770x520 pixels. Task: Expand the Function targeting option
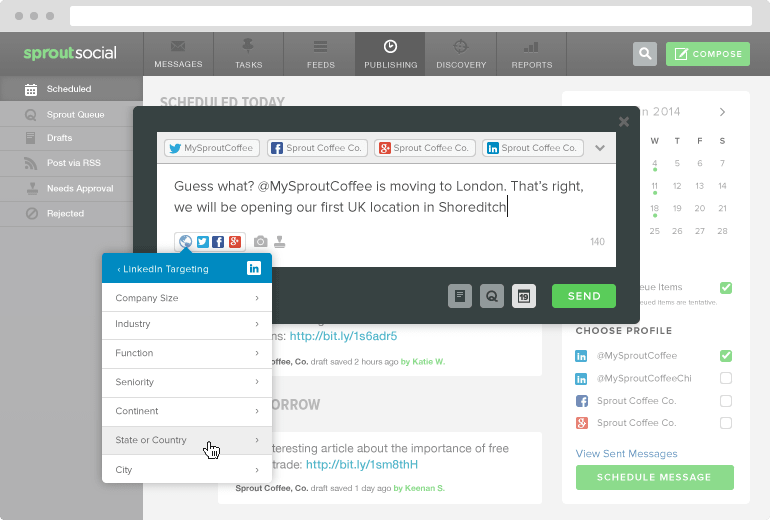click(187, 353)
